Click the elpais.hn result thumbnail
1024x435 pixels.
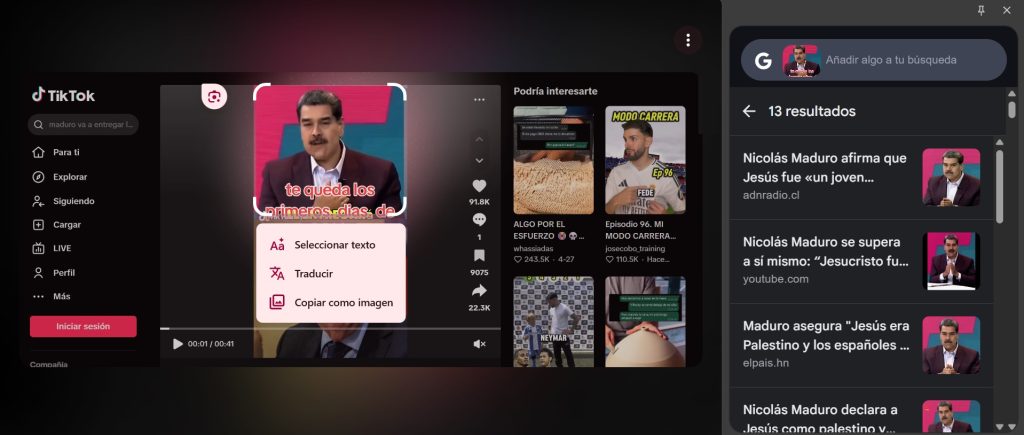[x=951, y=346]
